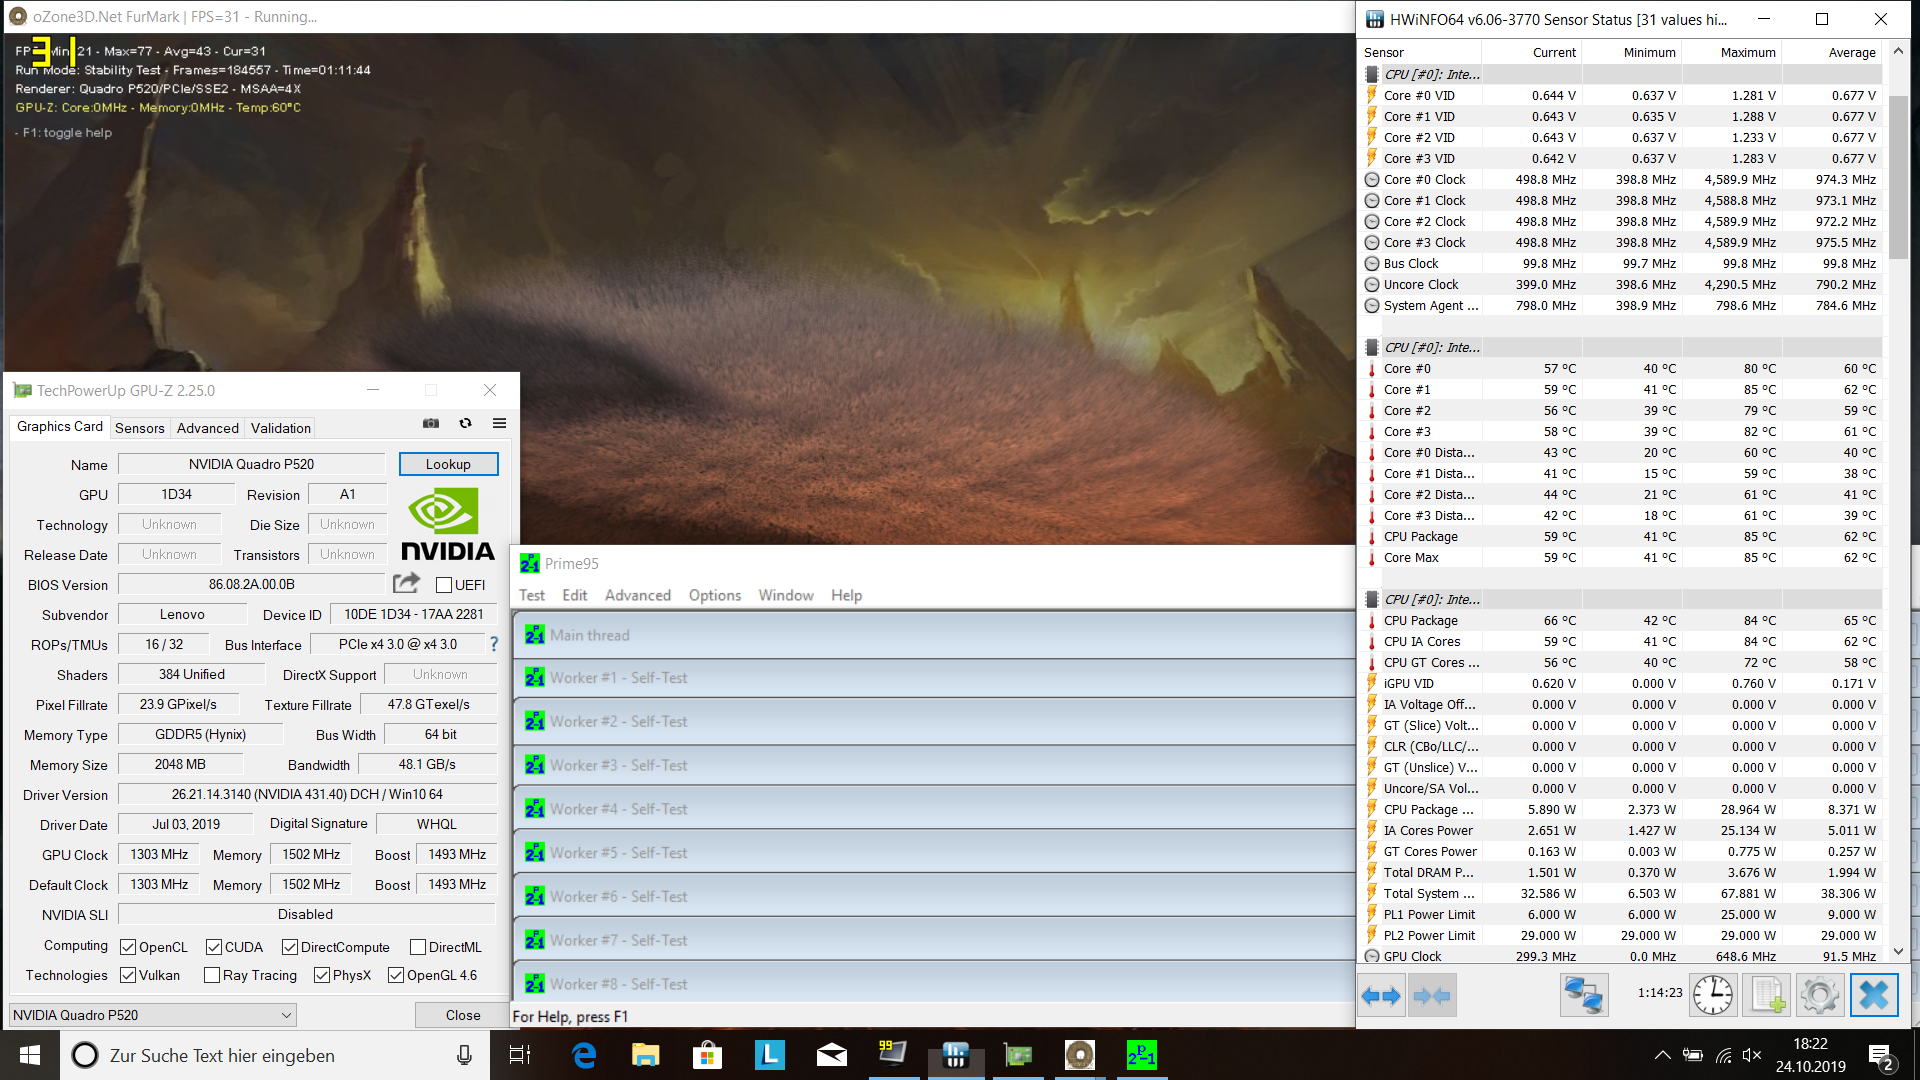This screenshot has height=1080, width=1920.
Task: Open Prime95 Options menu
Action: 714,595
